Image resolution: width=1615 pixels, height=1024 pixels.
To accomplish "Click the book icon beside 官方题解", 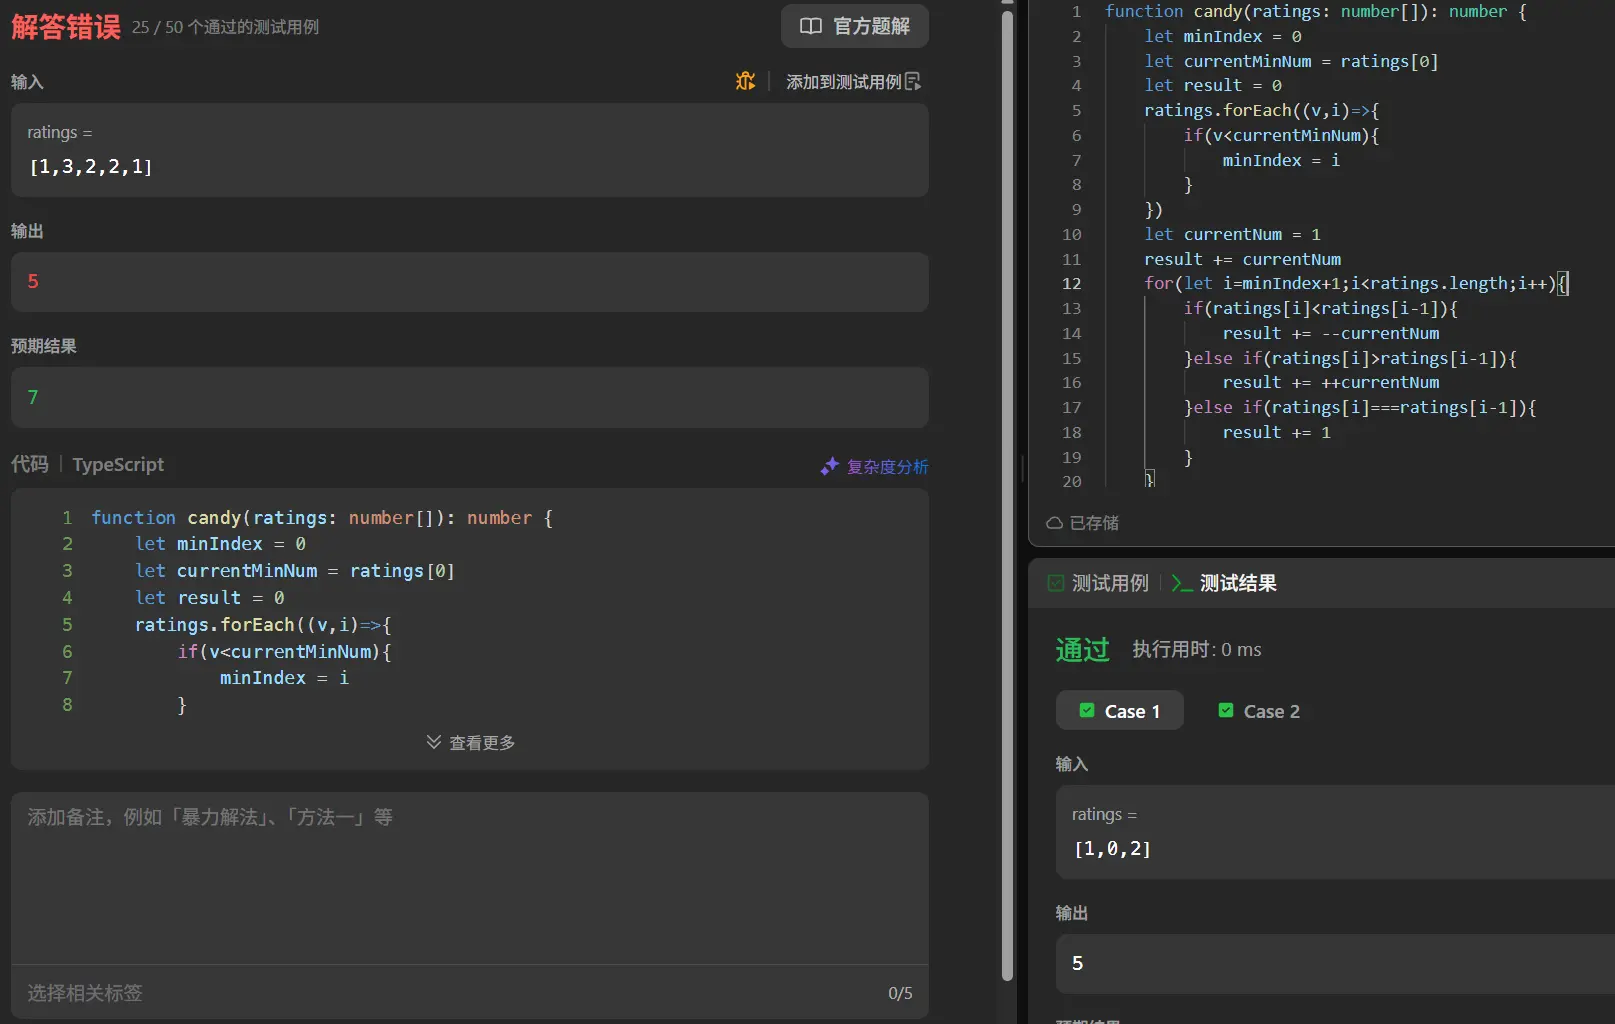I will click(811, 26).
